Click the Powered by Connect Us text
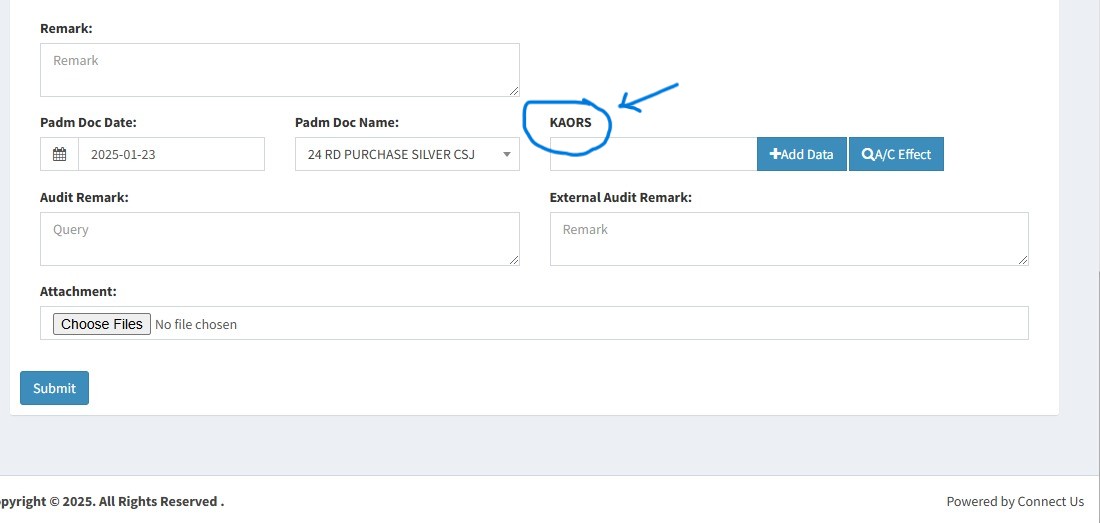 (1015, 501)
